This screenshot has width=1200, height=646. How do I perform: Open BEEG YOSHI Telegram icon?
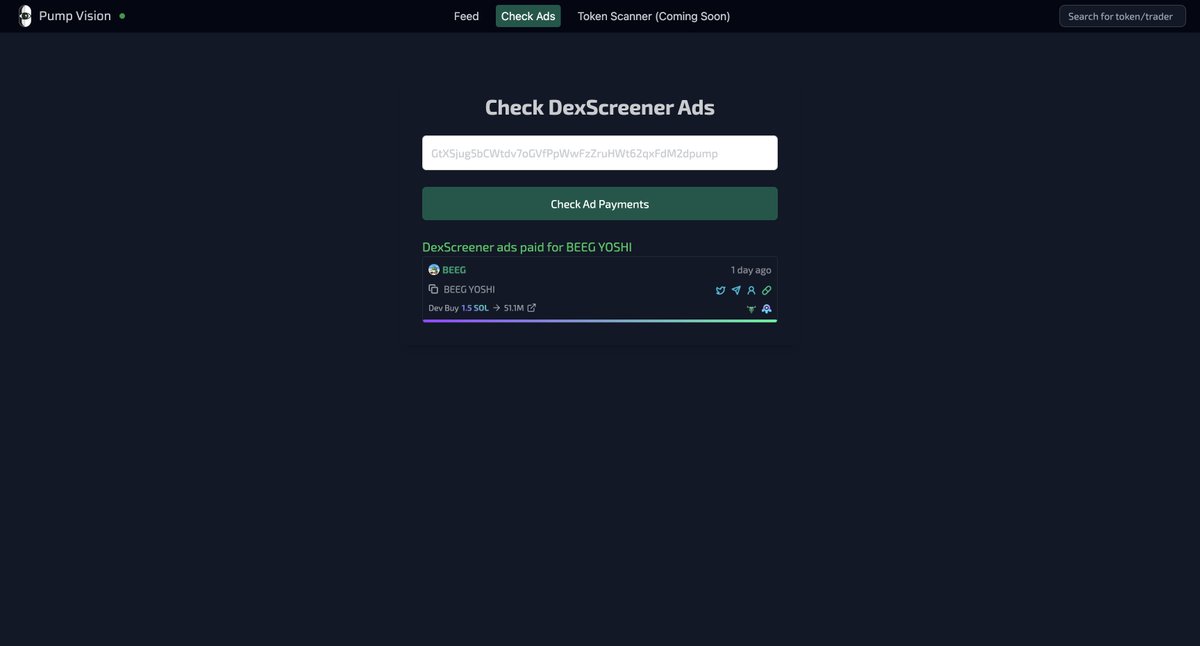click(x=736, y=290)
